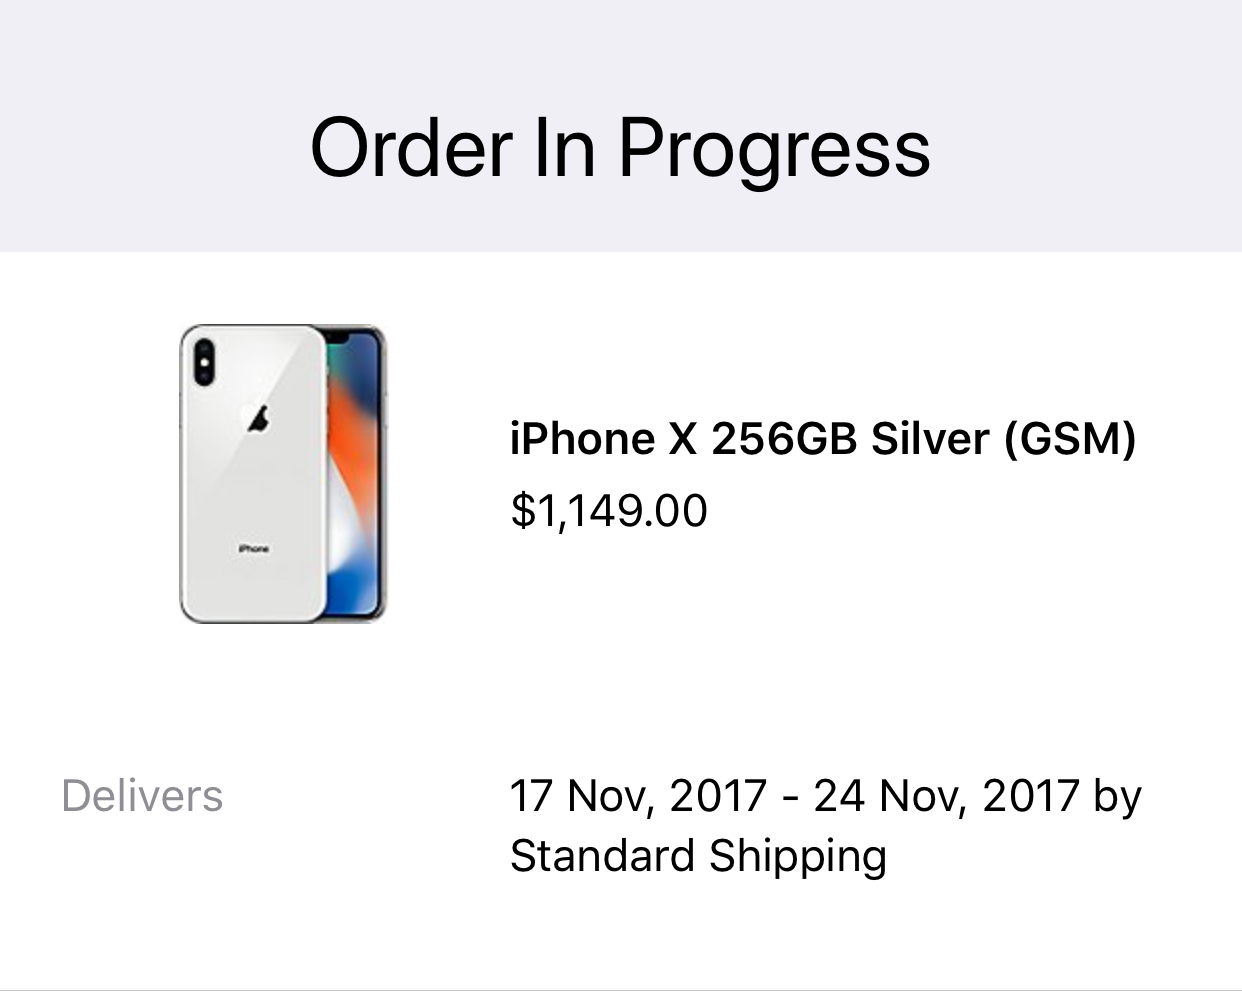The image size is (1242, 992).
Task: Tap the Apple logo on the phone's back
Action: pyautogui.click(x=259, y=418)
